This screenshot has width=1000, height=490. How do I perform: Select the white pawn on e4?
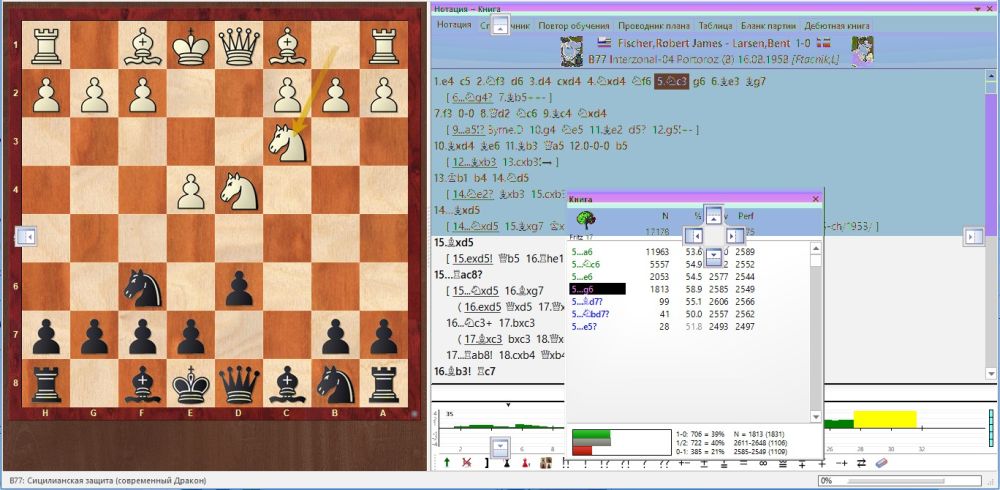point(191,190)
